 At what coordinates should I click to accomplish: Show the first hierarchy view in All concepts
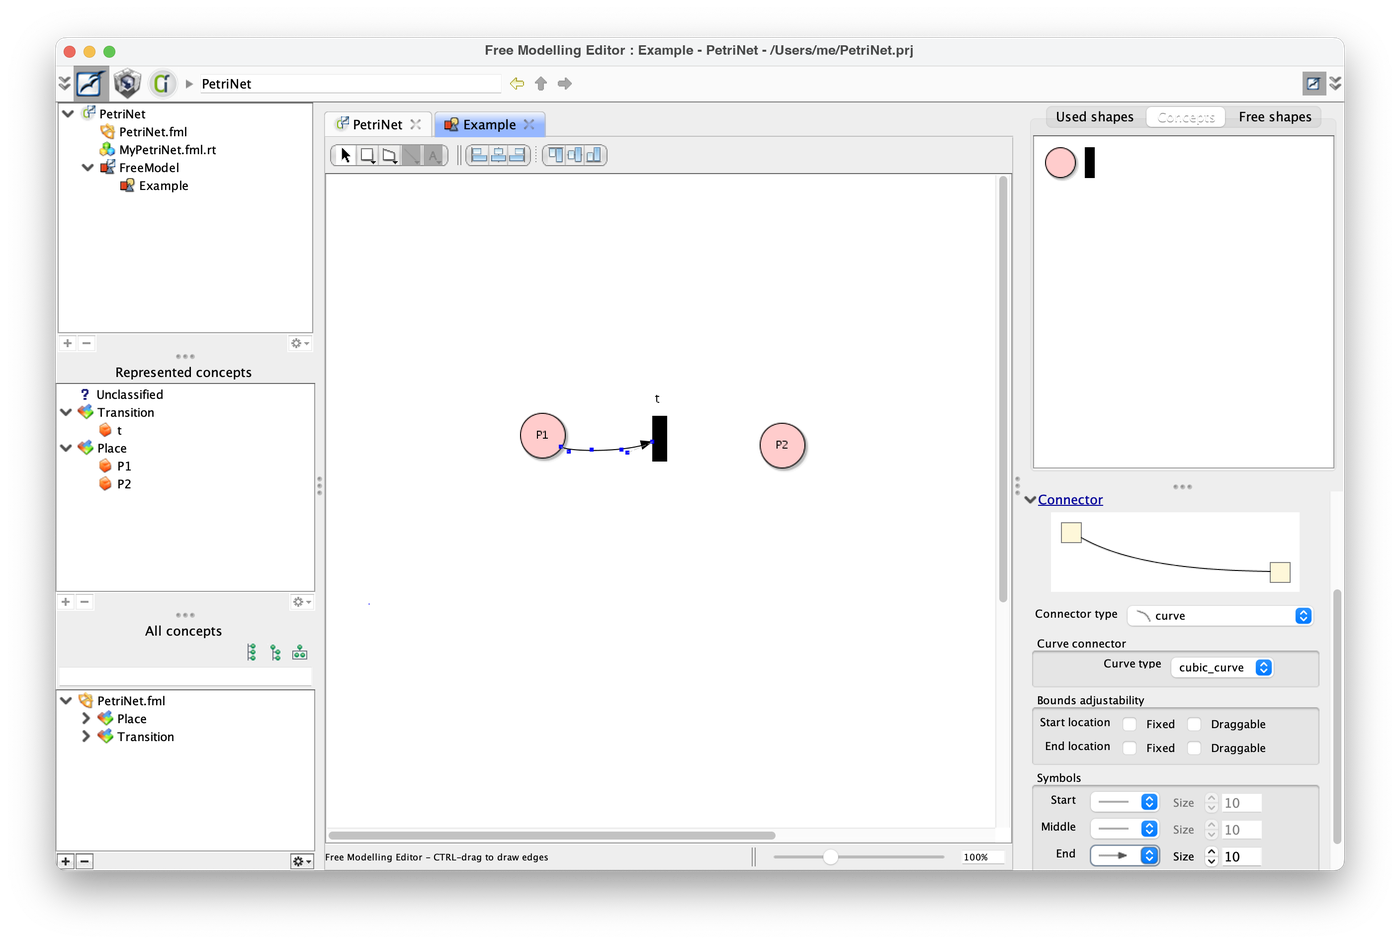[x=252, y=653]
